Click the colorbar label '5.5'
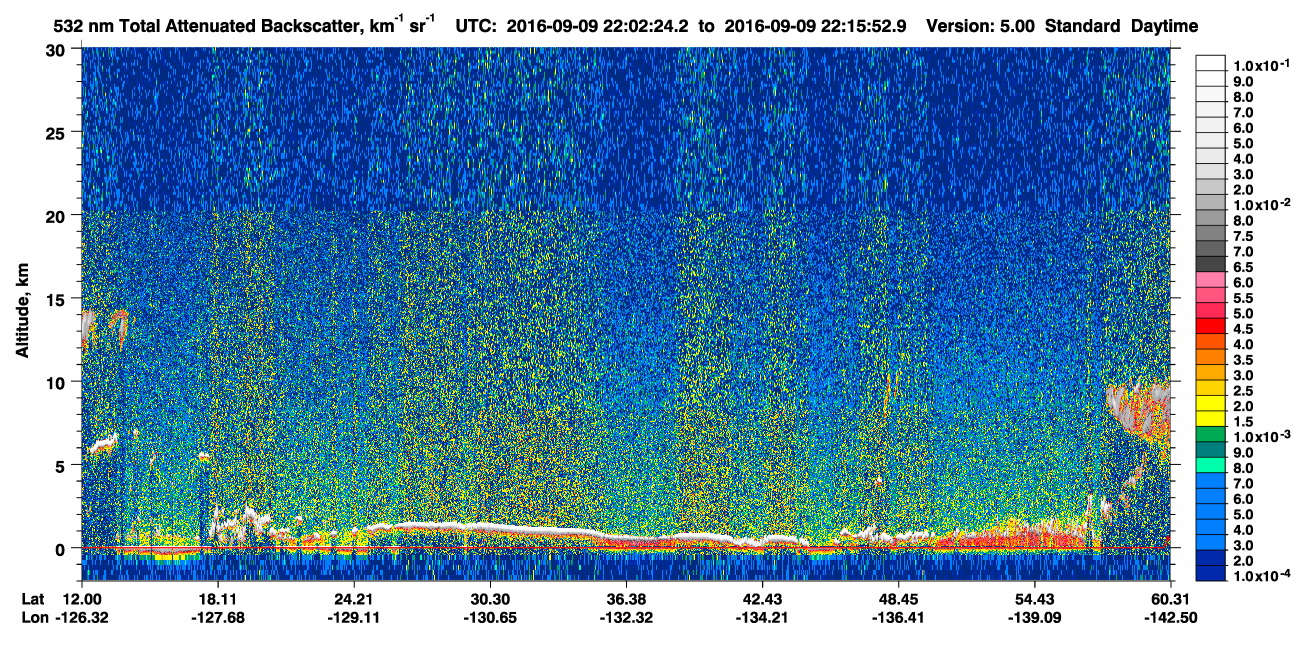Viewport: 1300px width, 667px height. [x=1243, y=298]
